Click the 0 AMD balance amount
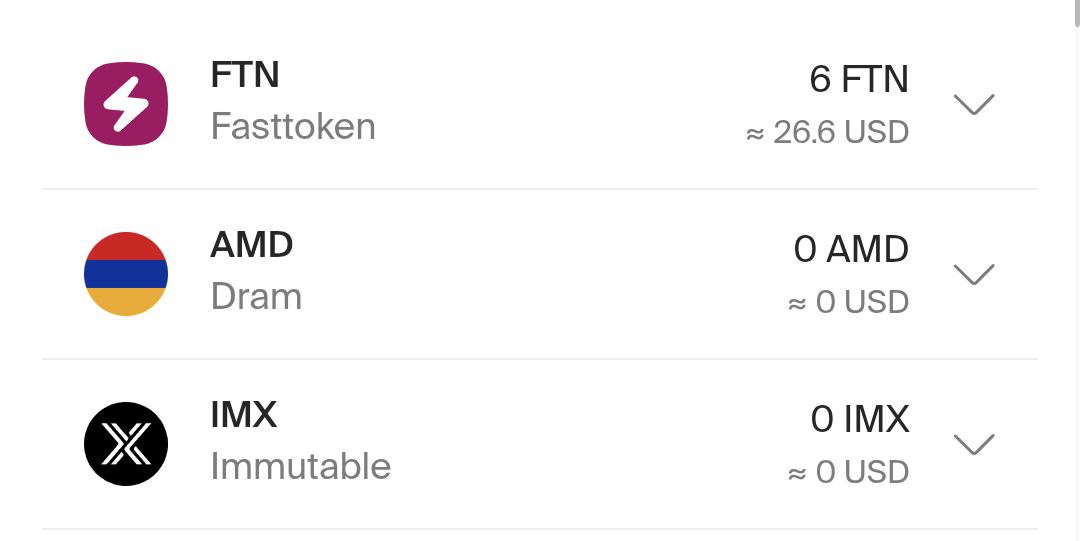The width and height of the screenshot is (1080, 541). coord(851,249)
